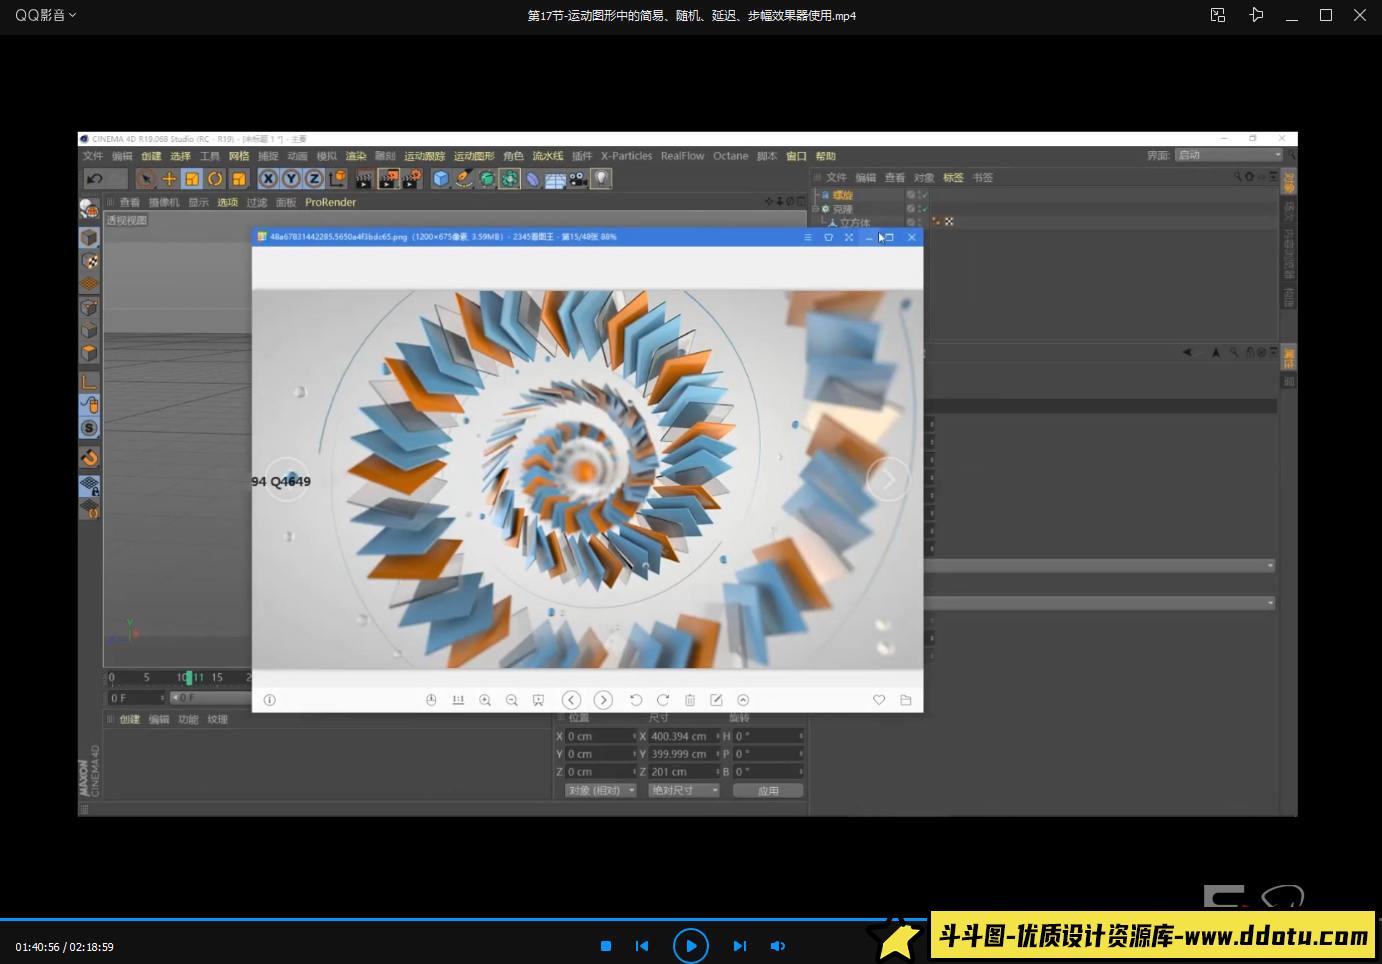1382x964 pixels.
Task: Toggle the Y axis lock
Action: (291, 179)
